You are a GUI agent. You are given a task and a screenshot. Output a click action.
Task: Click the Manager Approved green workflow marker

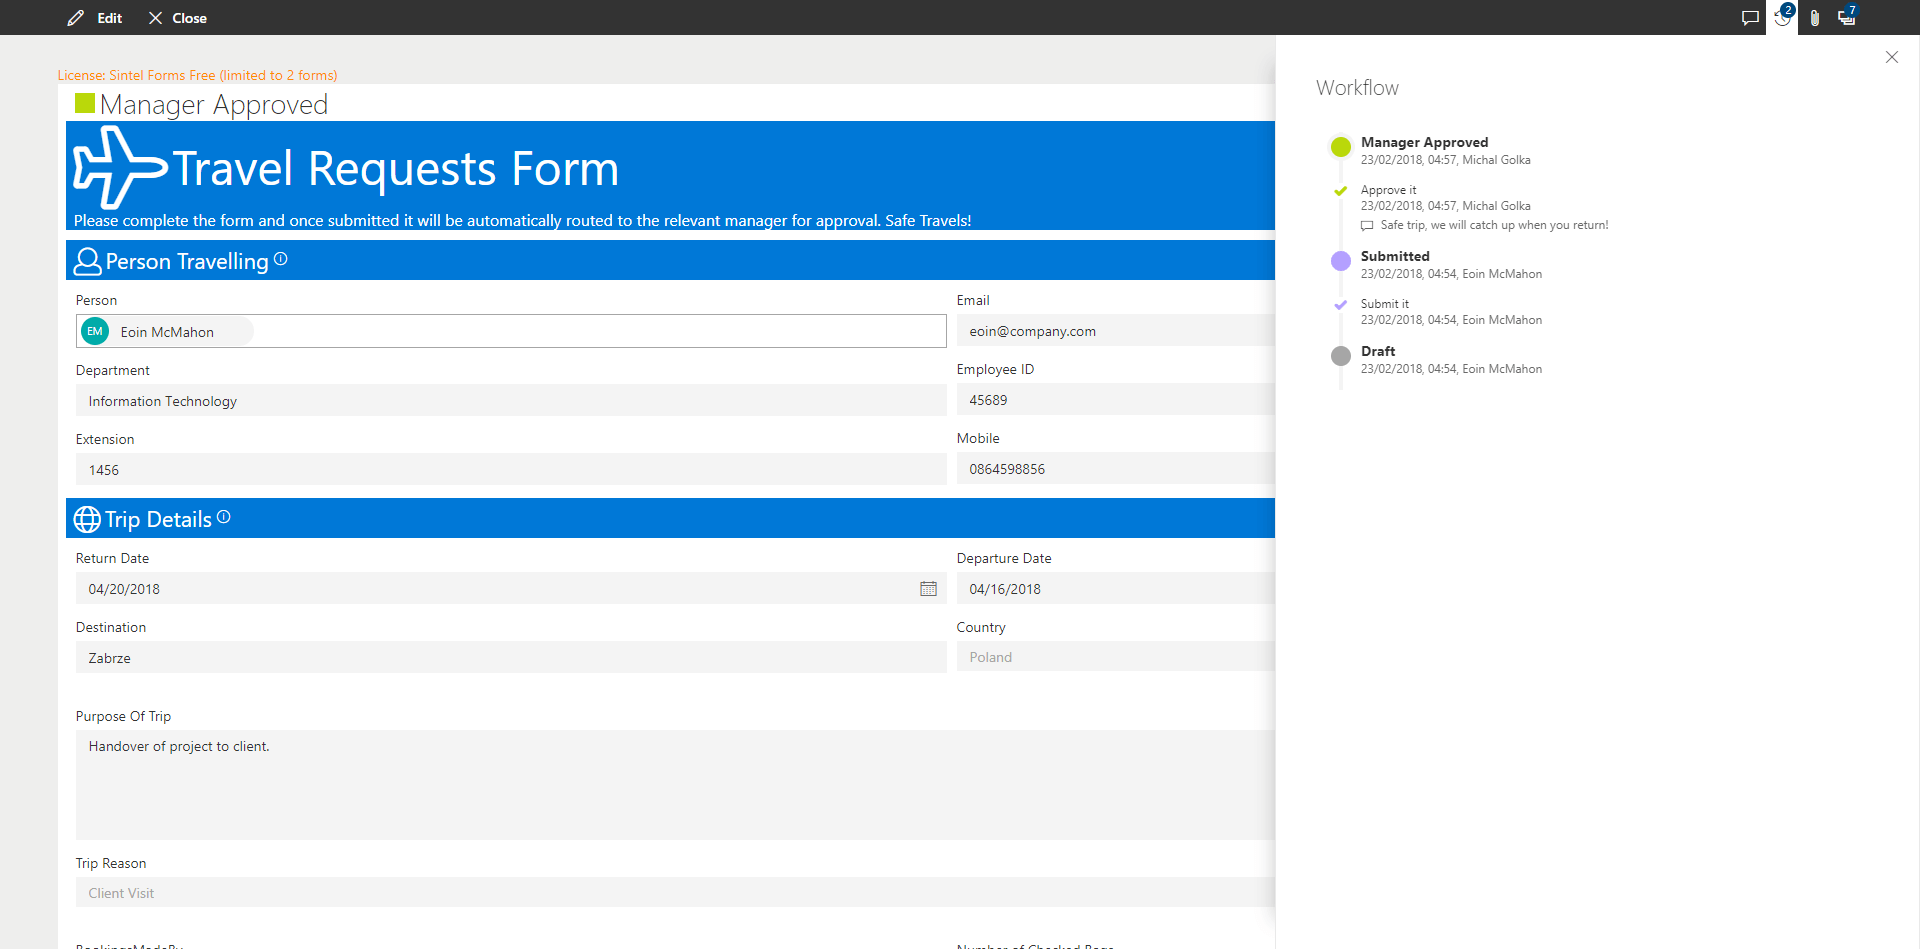click(x=1341, y=147)
